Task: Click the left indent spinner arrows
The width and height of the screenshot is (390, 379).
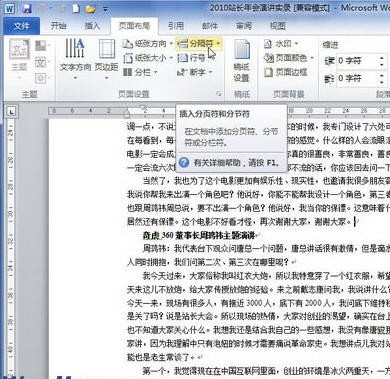Action: pyautogui.click(x=382, y=61)
